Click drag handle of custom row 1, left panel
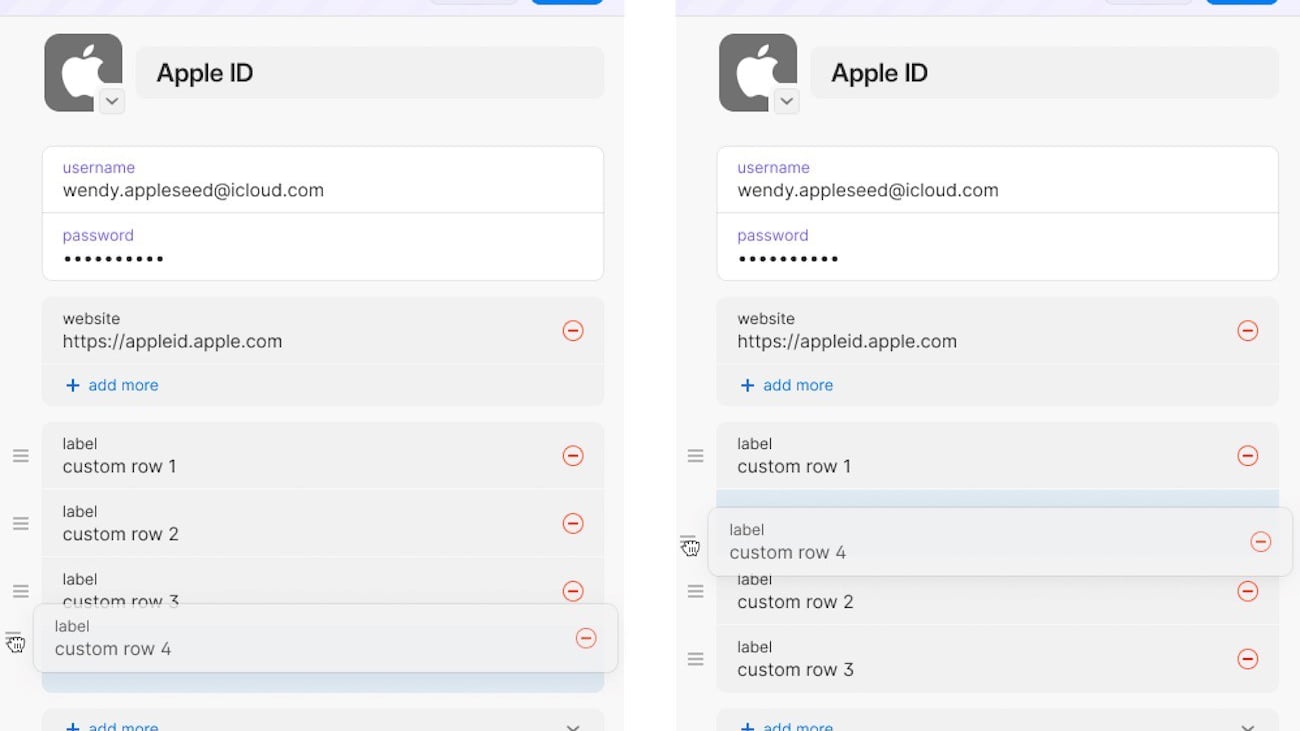This screenshot has height=731, width=1300. click(x=21, y=456)
